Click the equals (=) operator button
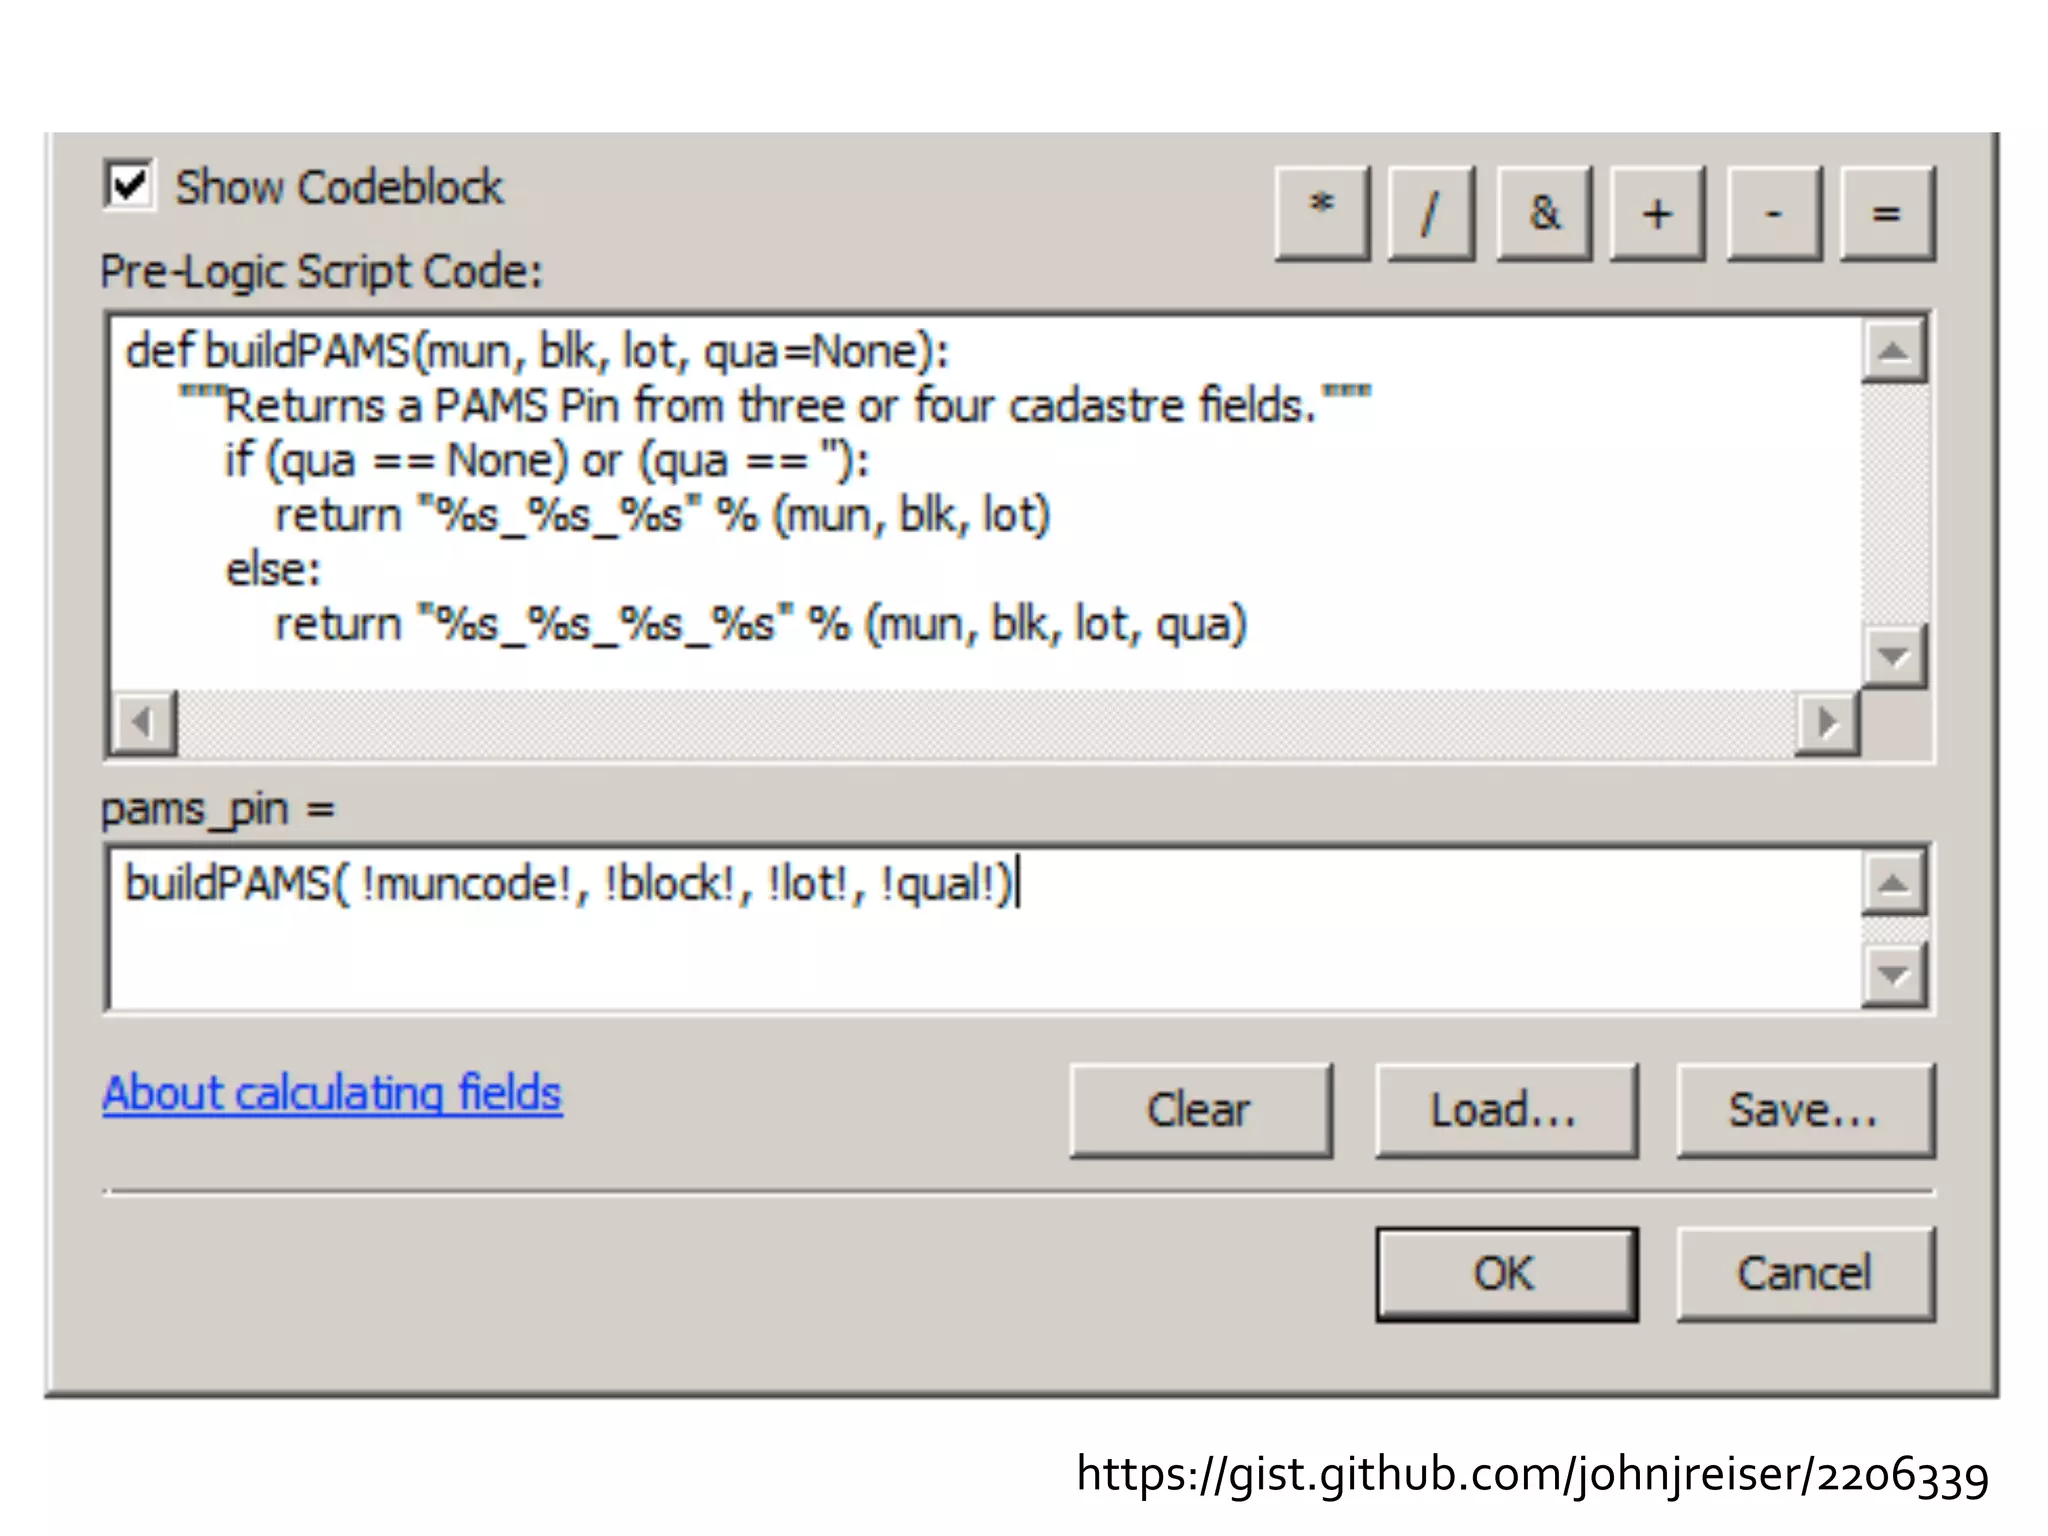The width and height of the screenshot is (2048, 1536). tap(1886, 213)
